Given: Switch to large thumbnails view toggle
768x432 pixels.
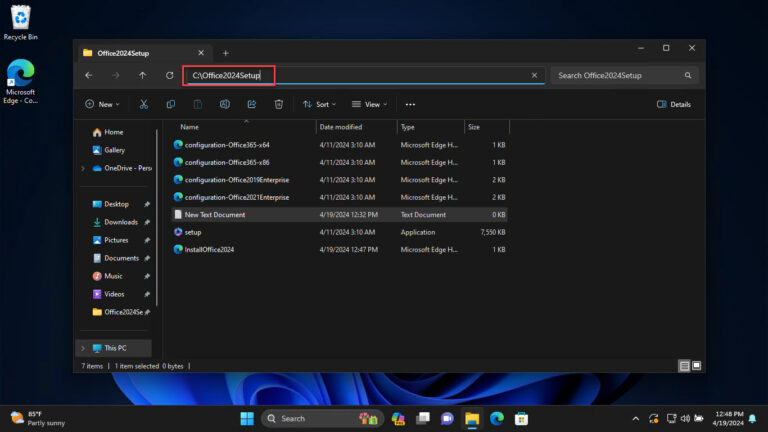Looking at the screenshot, I should point(697,366).
